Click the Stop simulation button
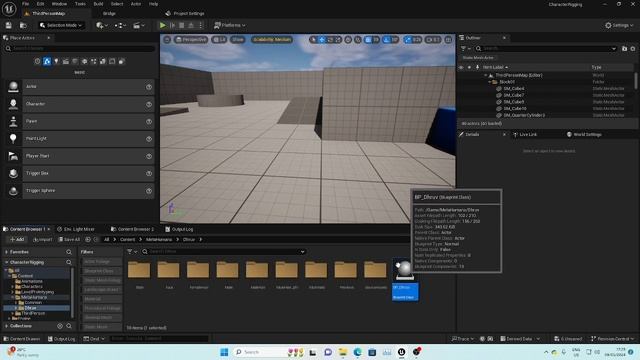640x360 pixels. [182, 25]
